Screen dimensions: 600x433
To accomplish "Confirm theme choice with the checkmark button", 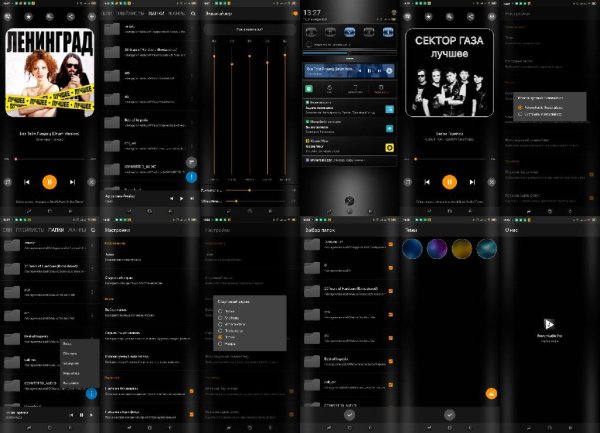I will click(x=450, y=415).
